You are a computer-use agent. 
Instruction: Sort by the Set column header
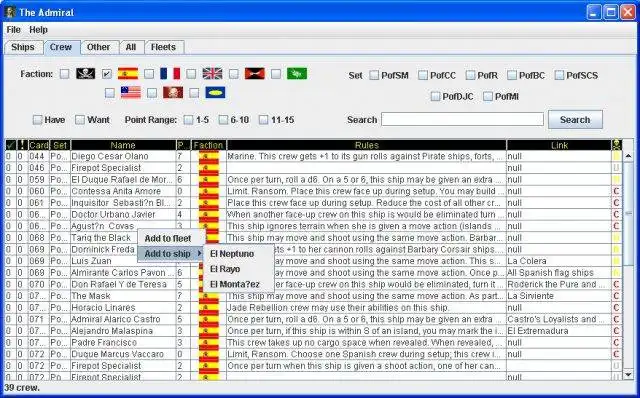tap(60, 145)
